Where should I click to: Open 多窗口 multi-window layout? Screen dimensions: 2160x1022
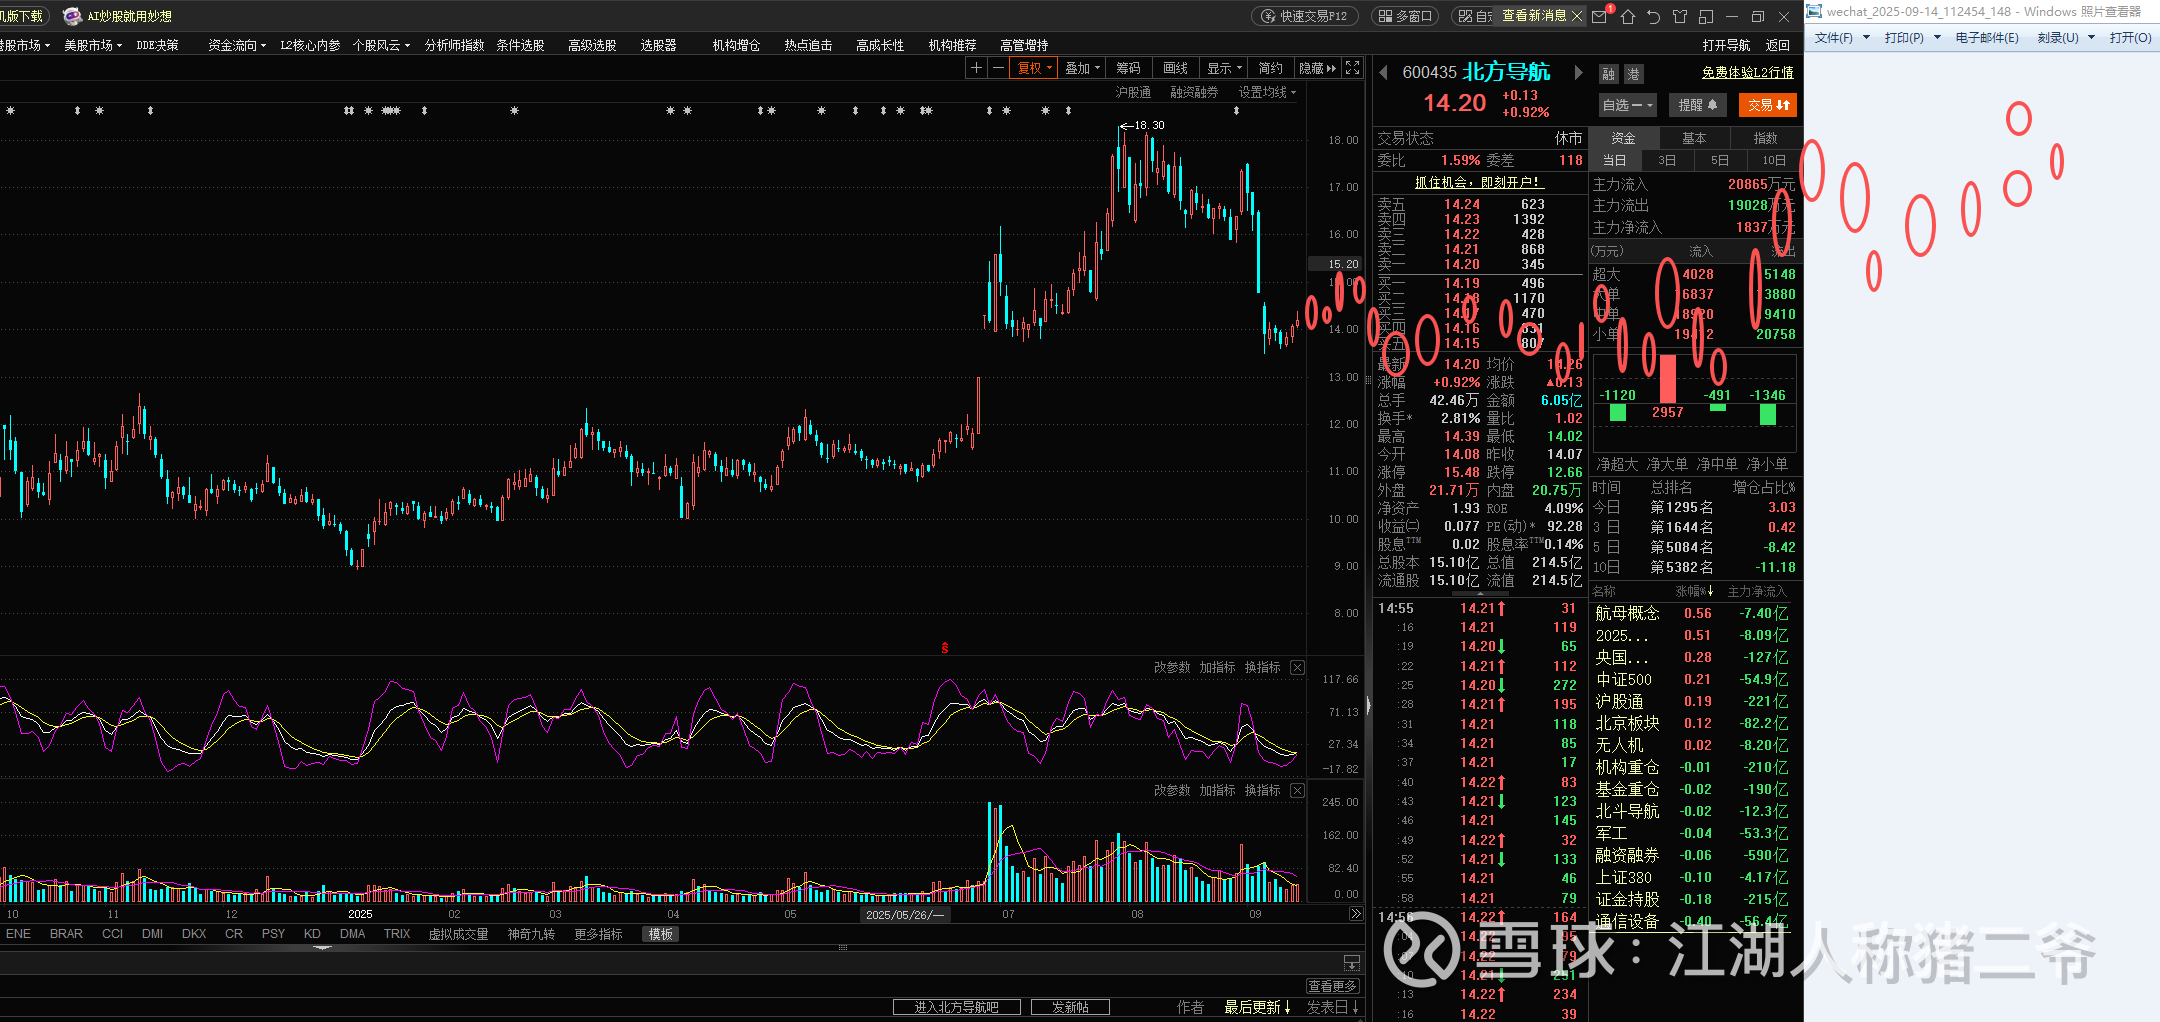pos(1405,16)
